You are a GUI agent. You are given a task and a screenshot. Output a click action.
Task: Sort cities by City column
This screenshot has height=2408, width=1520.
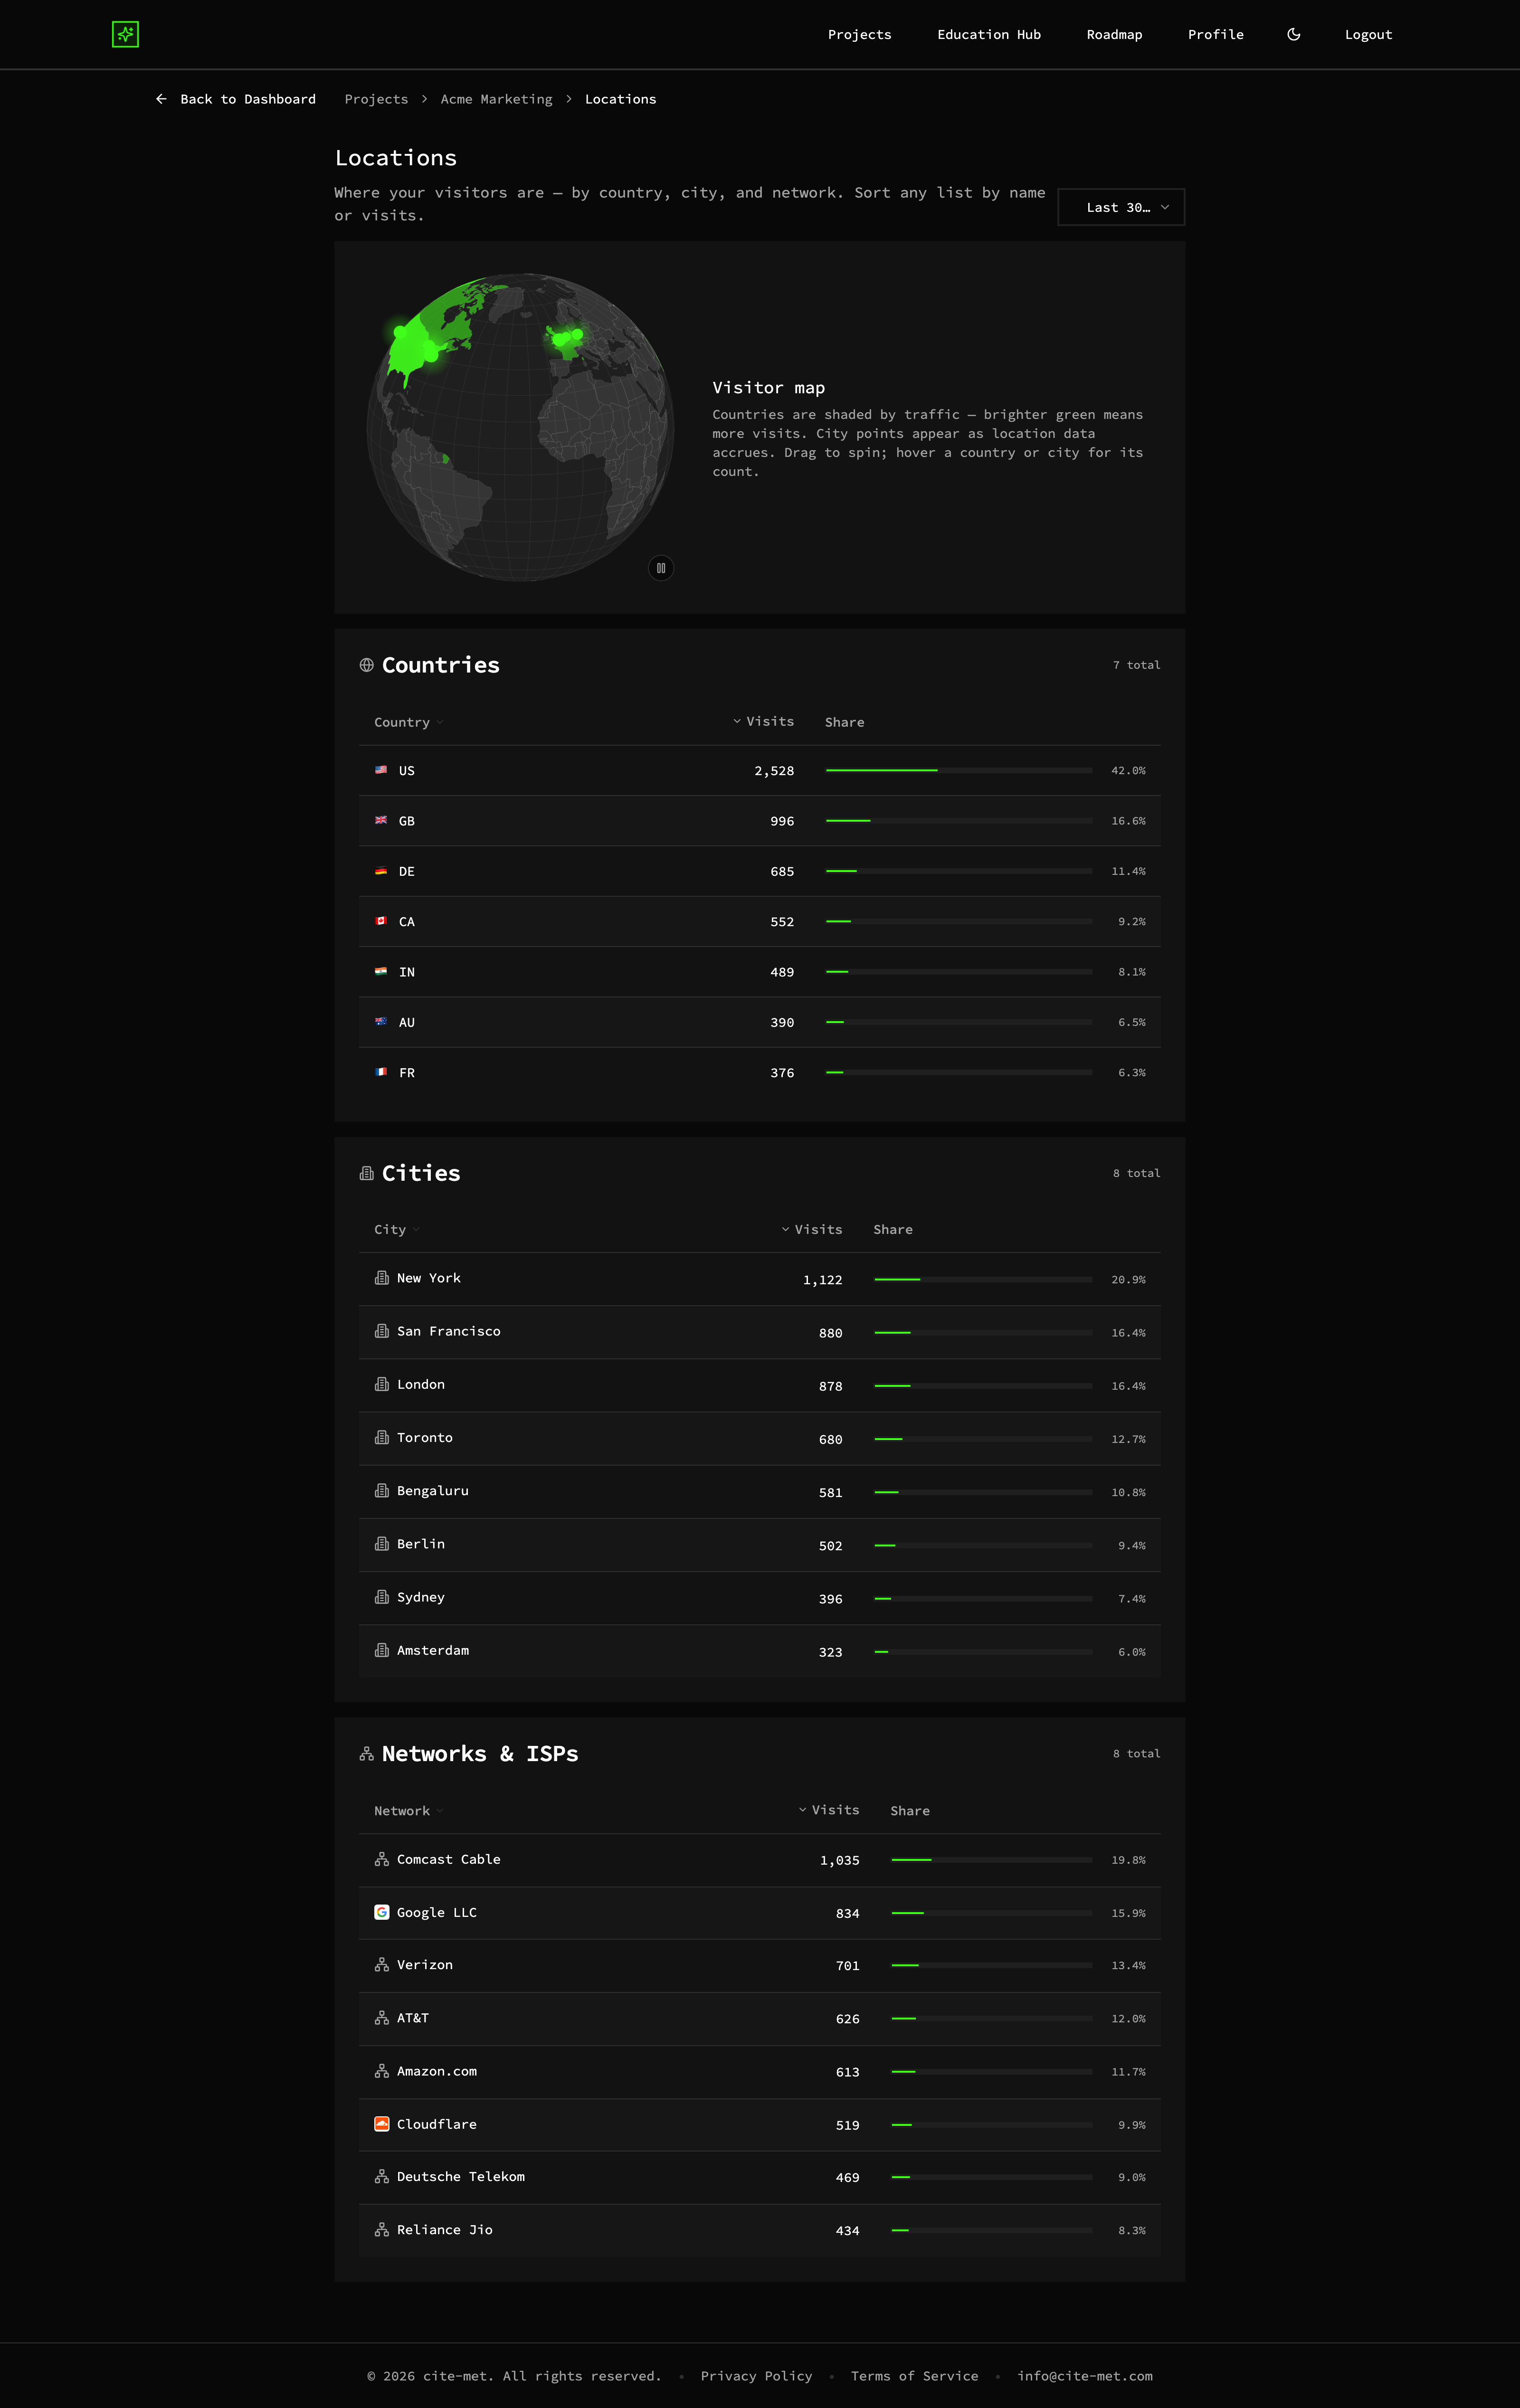(396, 1230)
